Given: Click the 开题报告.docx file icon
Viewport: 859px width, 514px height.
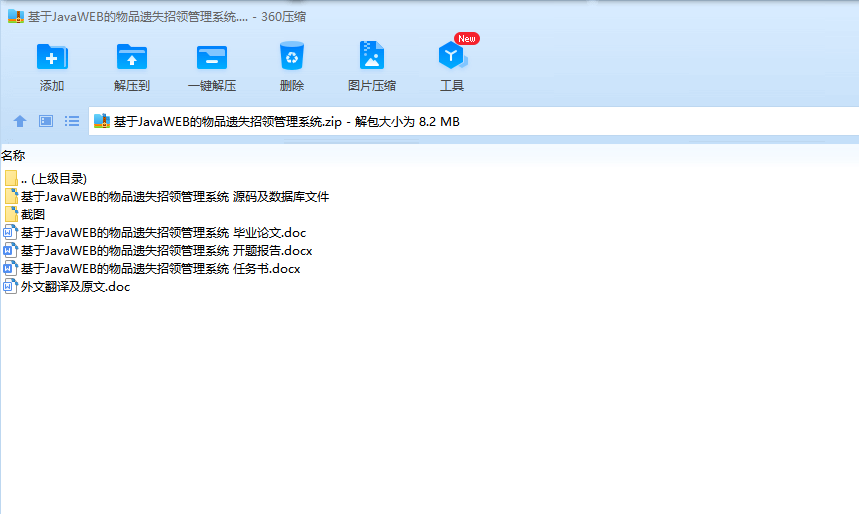Looking at the screenshot, I should pyautogui.click(x=10, y=250).
